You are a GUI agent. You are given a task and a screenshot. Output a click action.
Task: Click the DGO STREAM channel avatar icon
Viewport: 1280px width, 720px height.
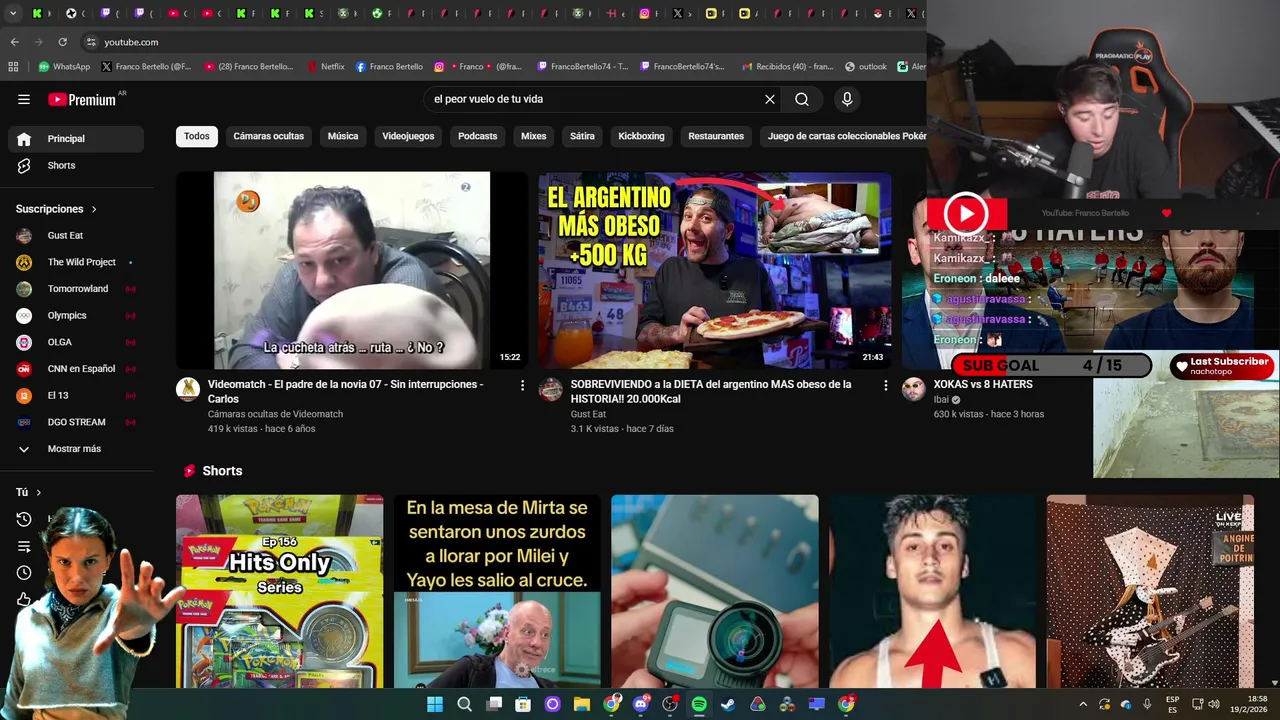point(24,422)
